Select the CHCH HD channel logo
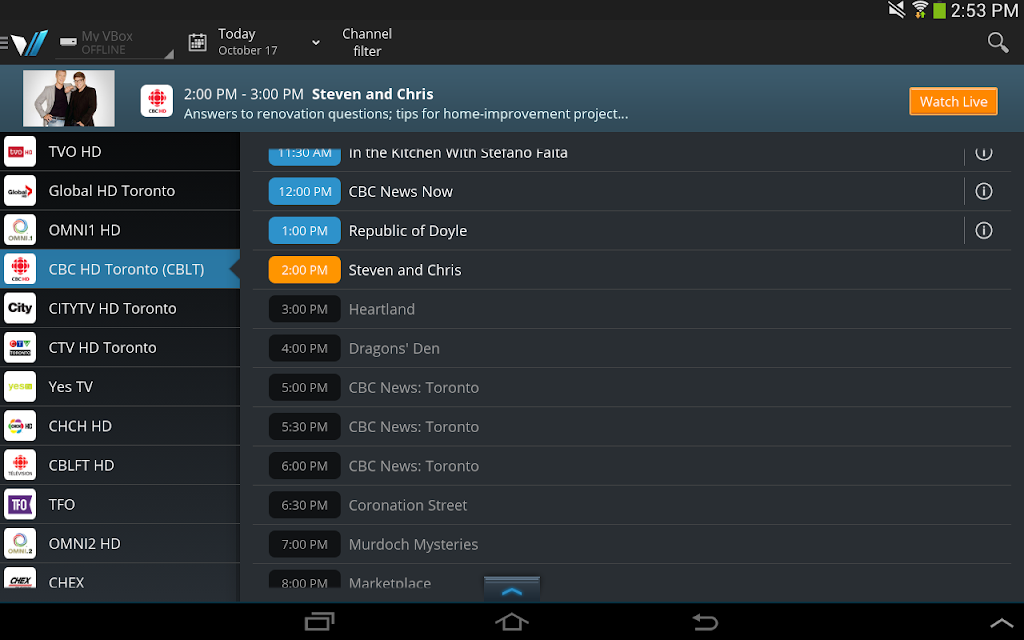1024x640 pixels. [20, 426]
